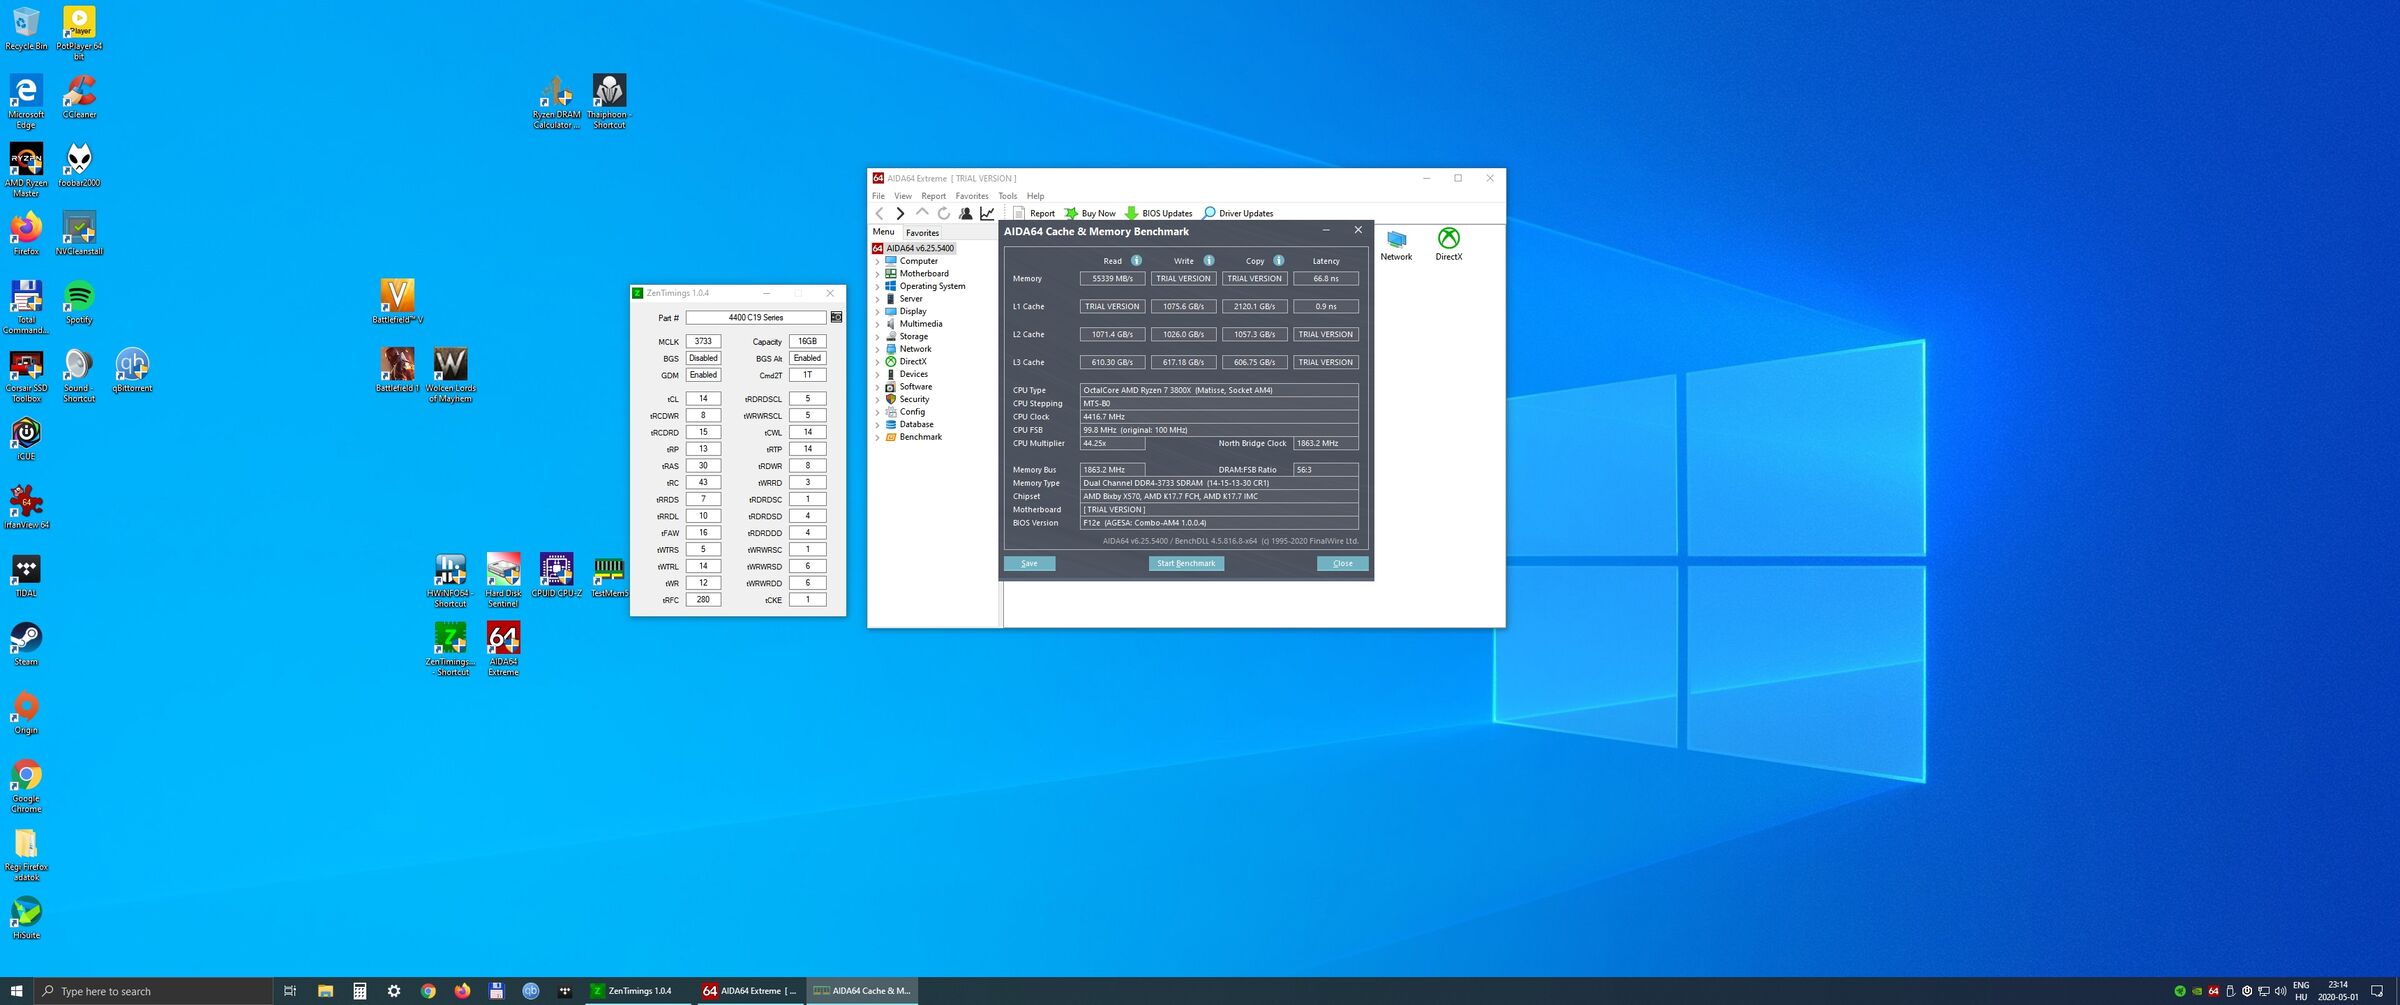The width and height of the screenshot is (2400, 1005).
Task: Select the CPUID CPU-Z desktop icon
Action: (556, 575)
